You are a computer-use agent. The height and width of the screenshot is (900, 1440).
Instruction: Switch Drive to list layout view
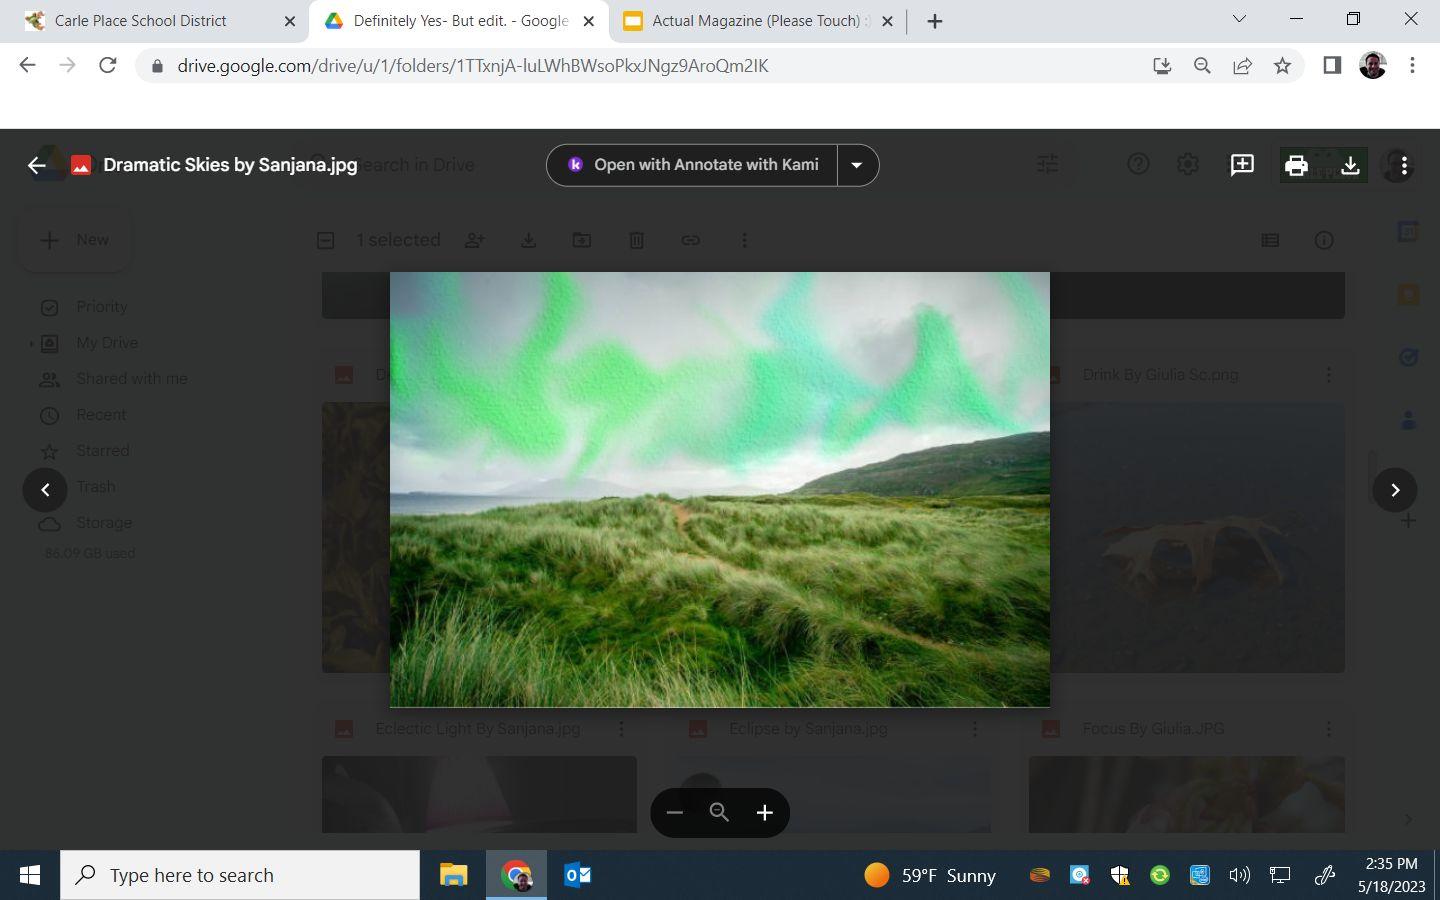click(x=1270, y=240)
